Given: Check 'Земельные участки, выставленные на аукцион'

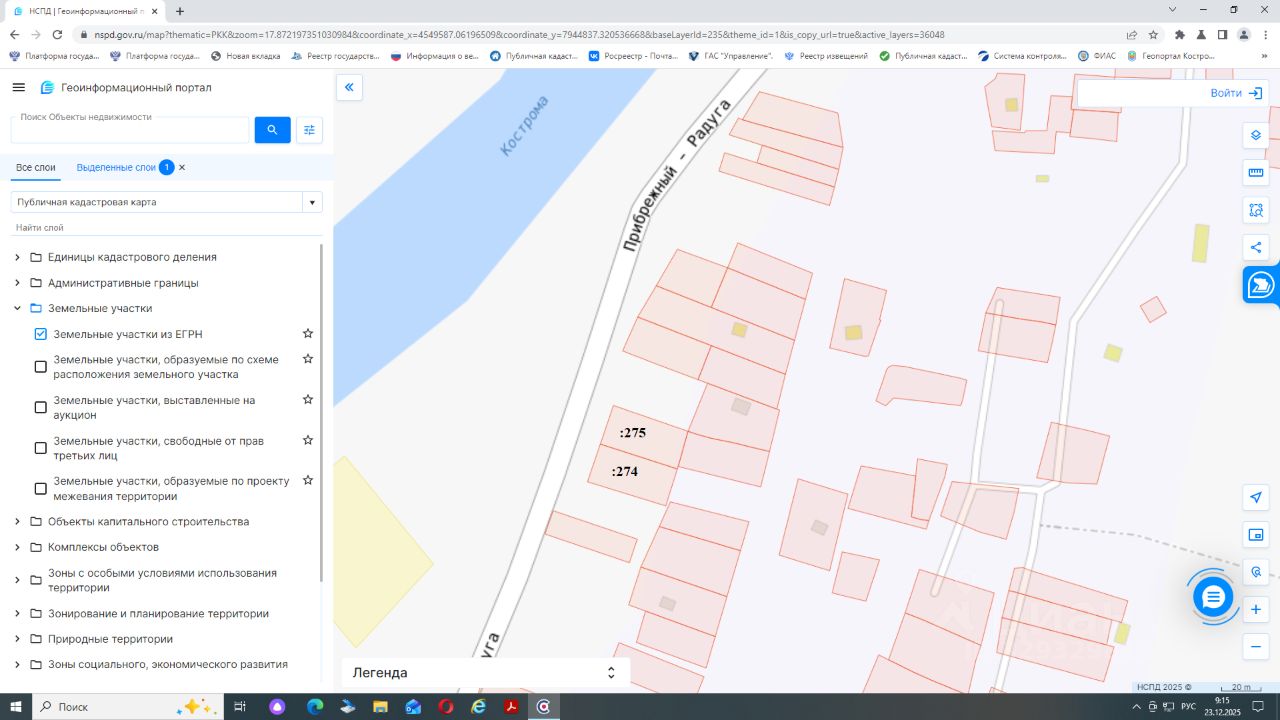Looking at the screenshot, I should pyautogui.click(x=41, y=407).
